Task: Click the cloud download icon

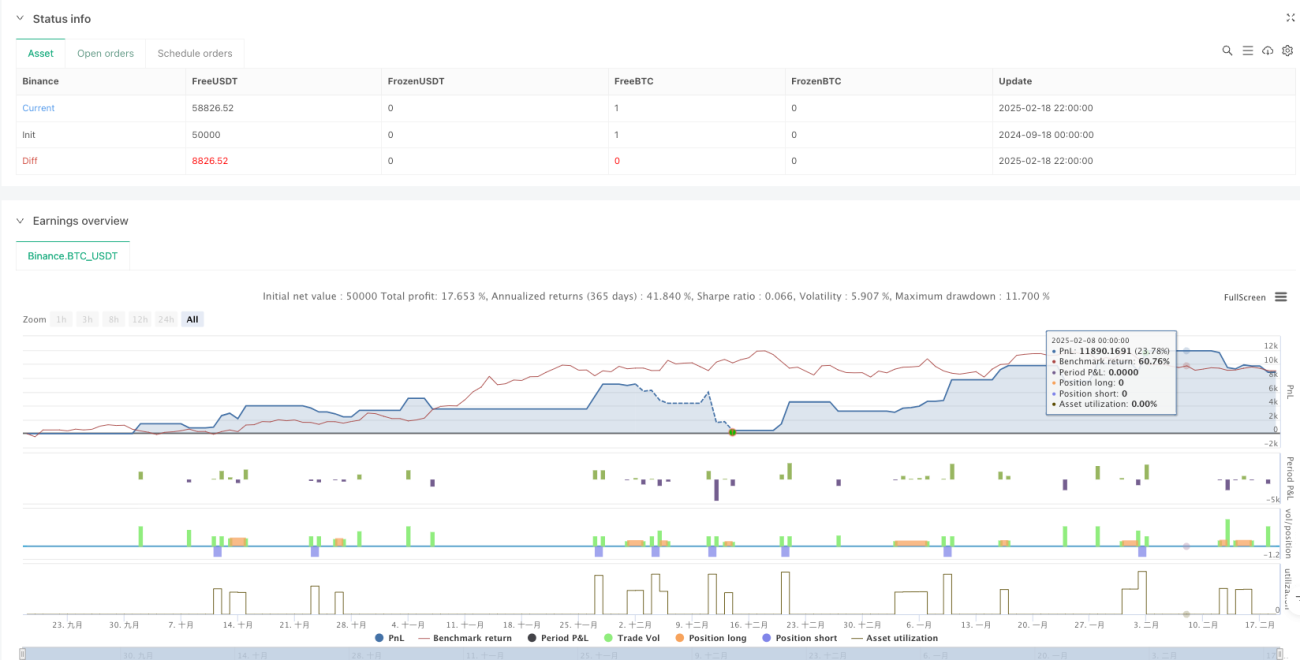Action: (1267, 50)
